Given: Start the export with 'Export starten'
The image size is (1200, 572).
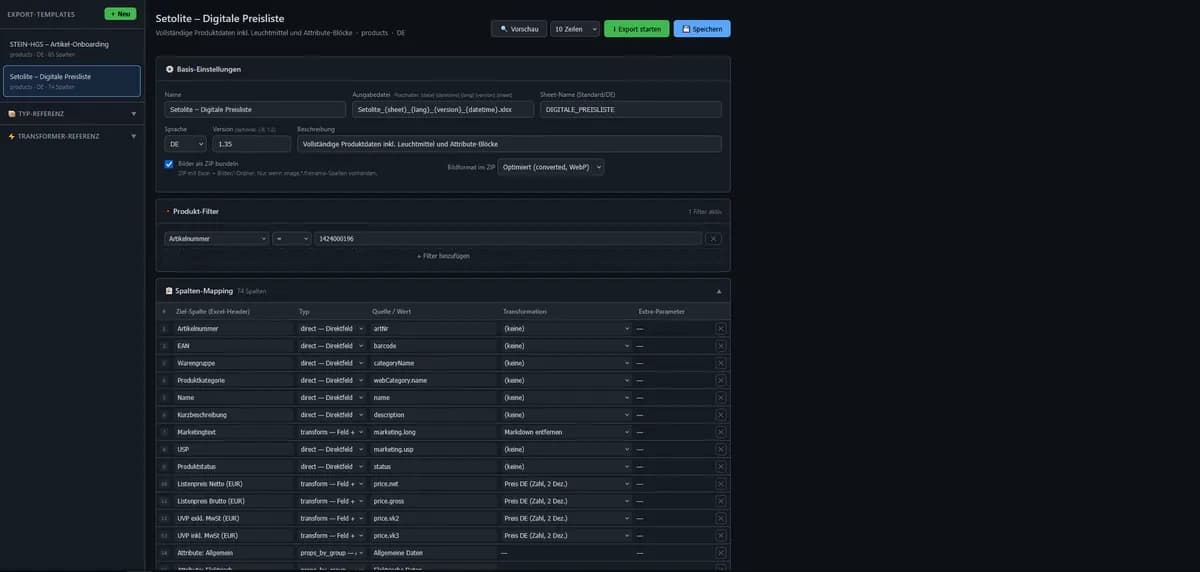Looking at the screenshot, I should (x=637, y=29).
